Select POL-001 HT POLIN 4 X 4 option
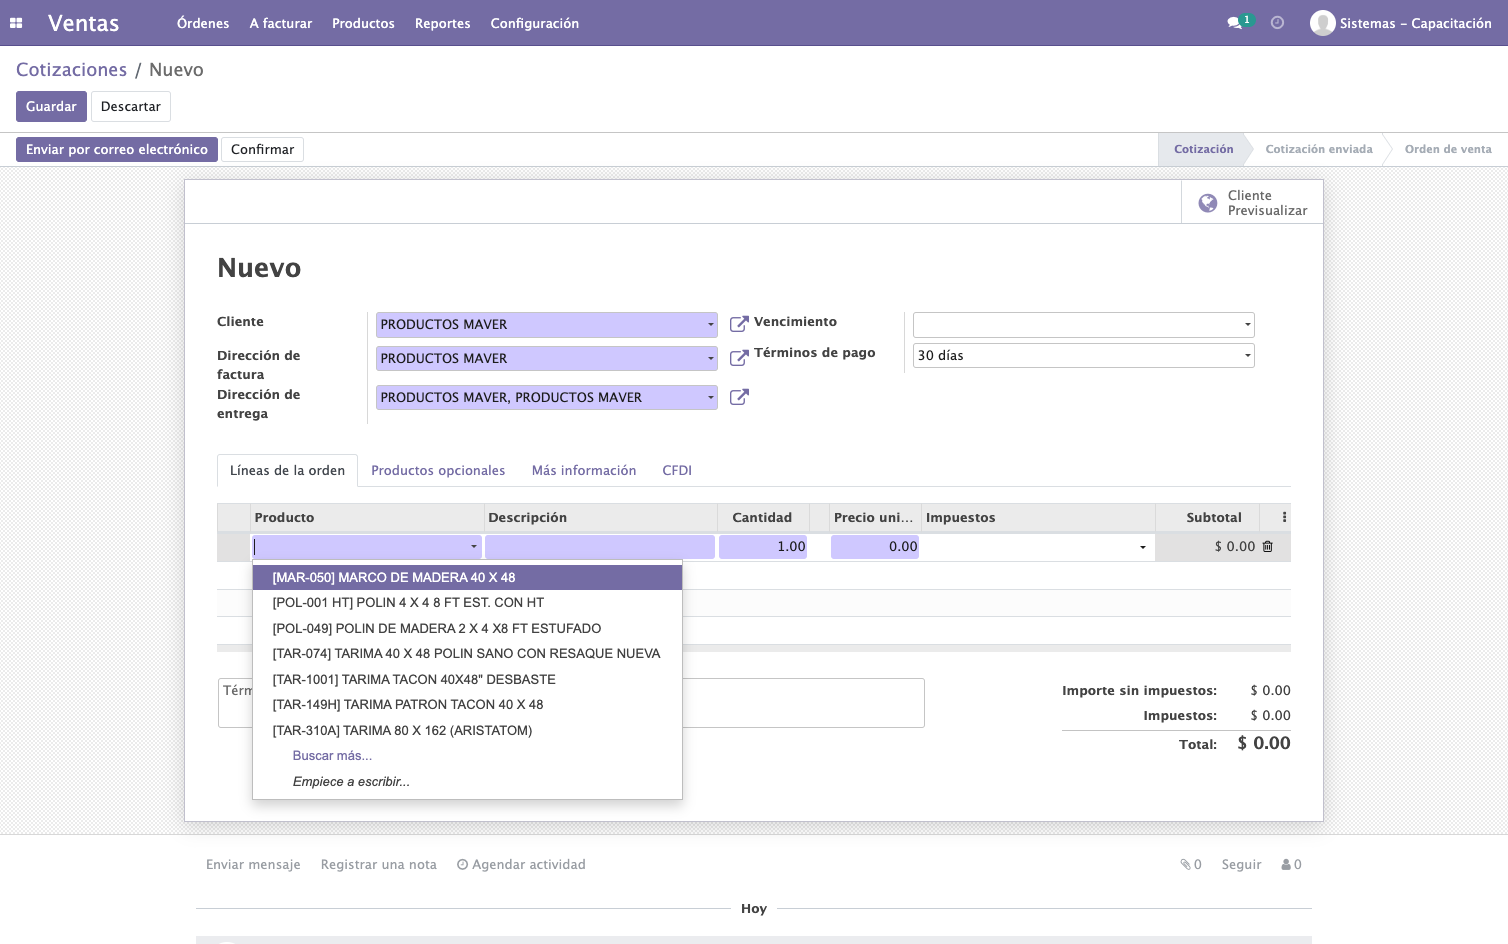This screenshot has width=1508, height=944. [x=467, y=603]
